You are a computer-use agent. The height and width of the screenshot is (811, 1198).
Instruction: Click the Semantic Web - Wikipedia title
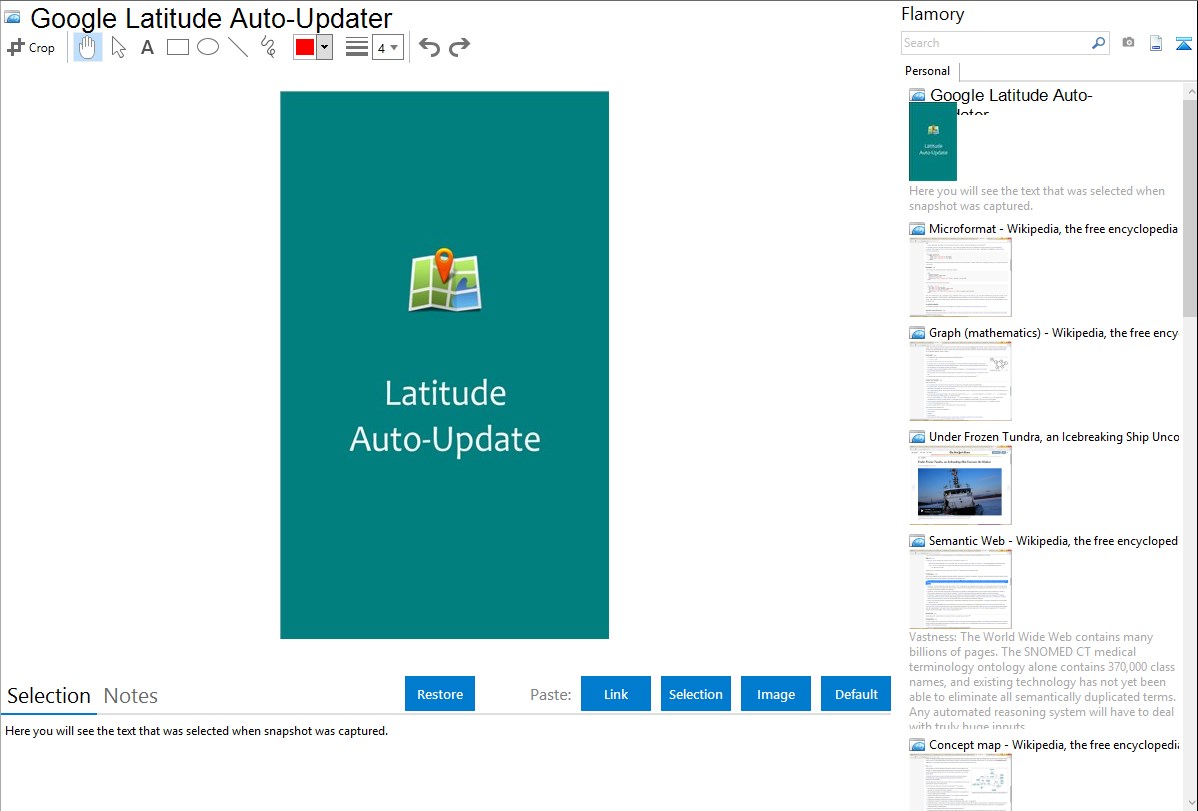point(1053,540)
